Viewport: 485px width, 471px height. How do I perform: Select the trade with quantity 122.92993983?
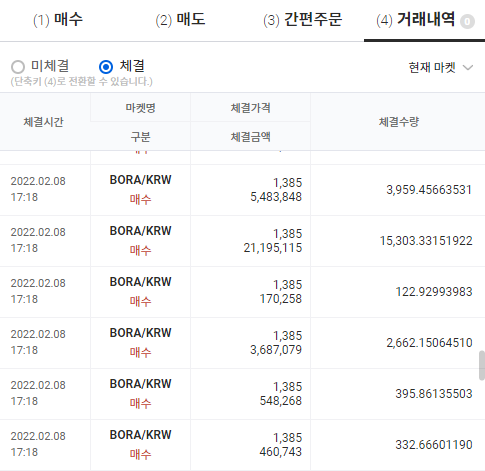[242, 292]
